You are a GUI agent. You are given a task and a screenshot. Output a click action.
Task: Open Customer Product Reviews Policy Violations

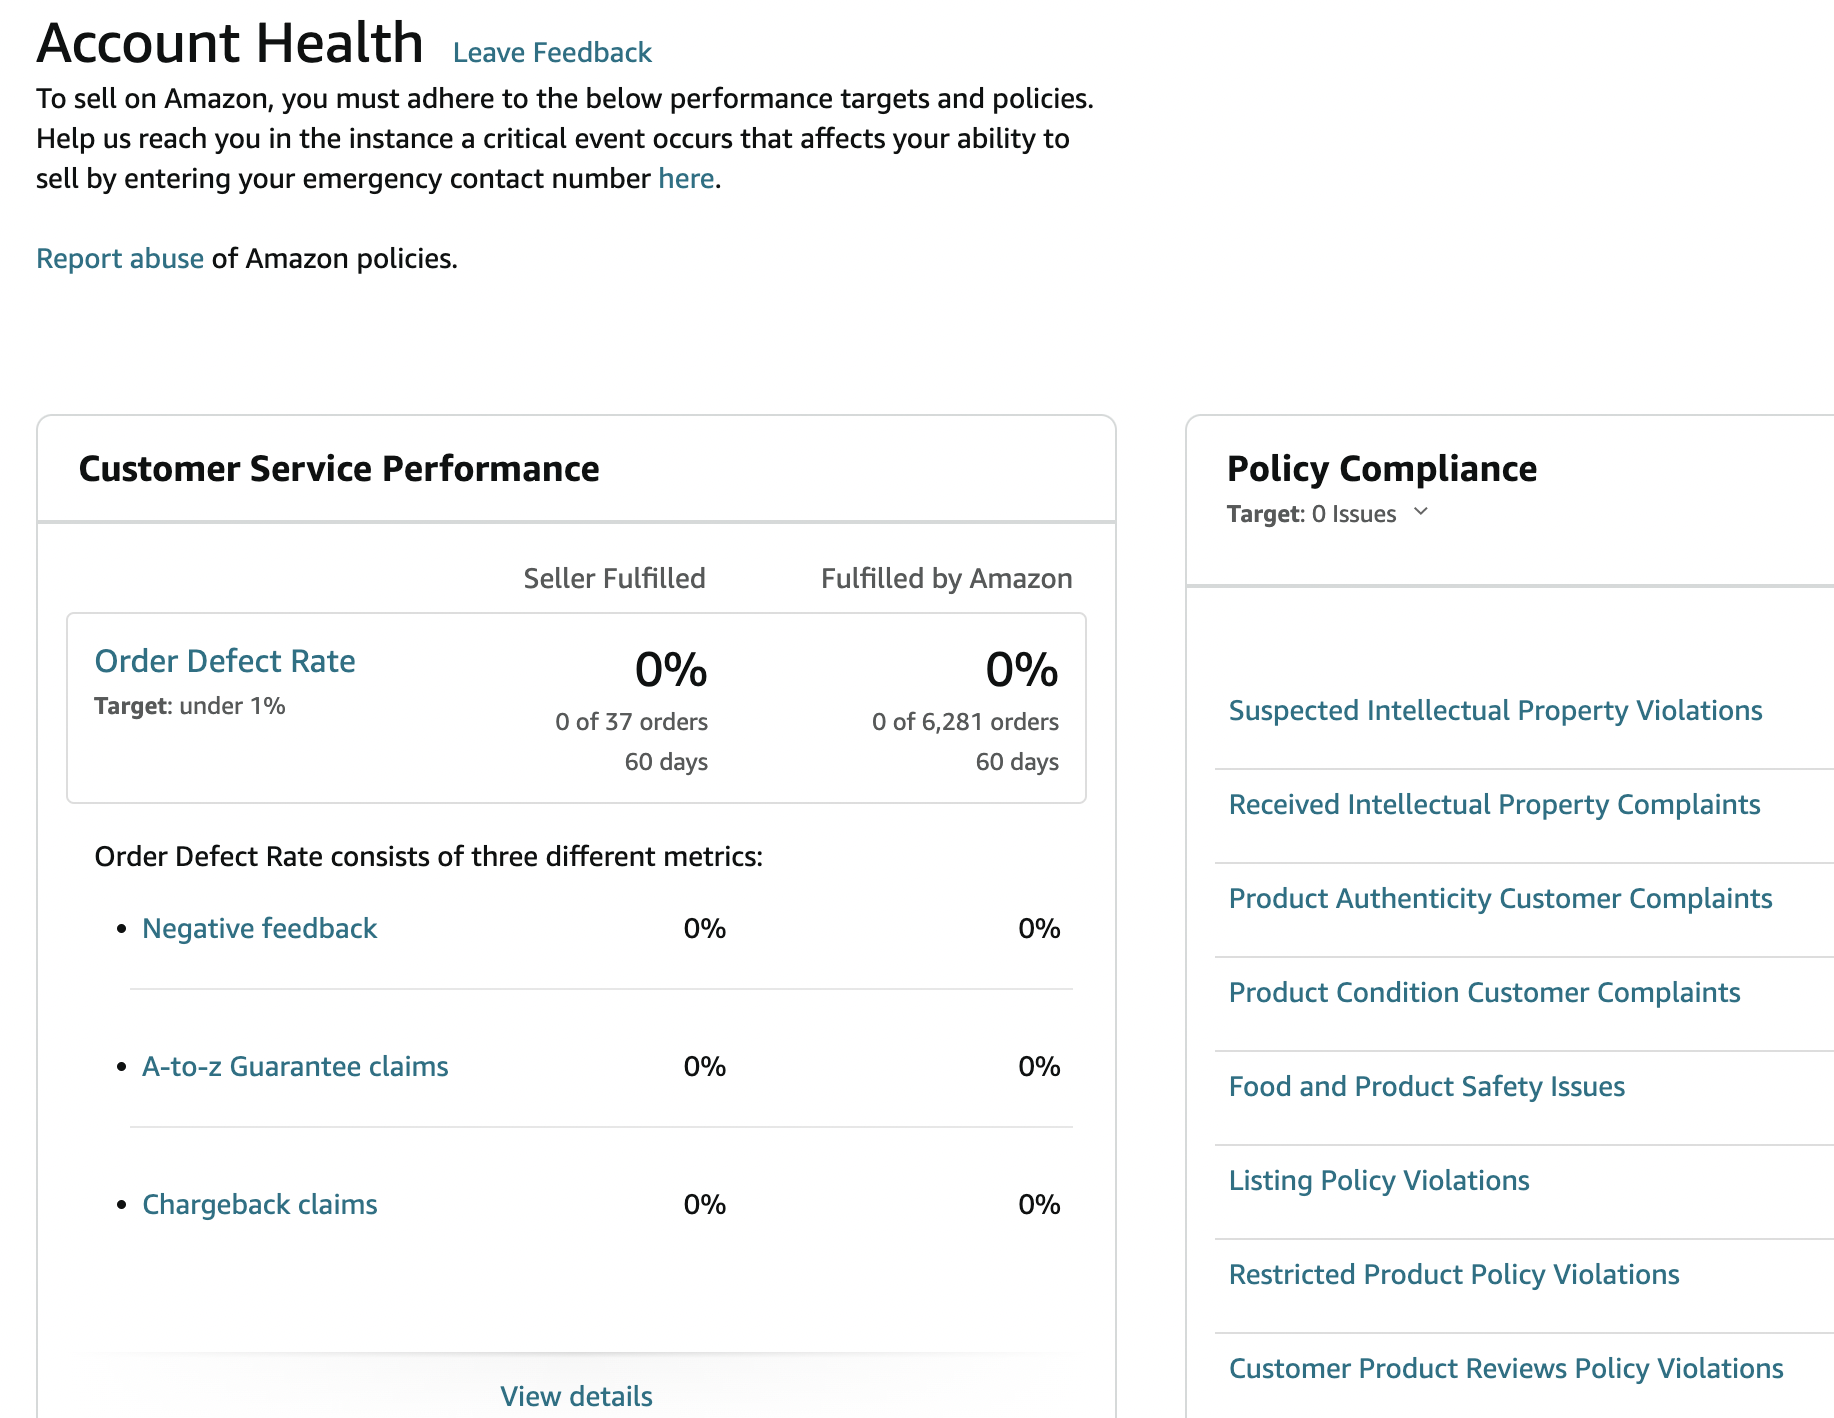(x=1506, y=1368)
